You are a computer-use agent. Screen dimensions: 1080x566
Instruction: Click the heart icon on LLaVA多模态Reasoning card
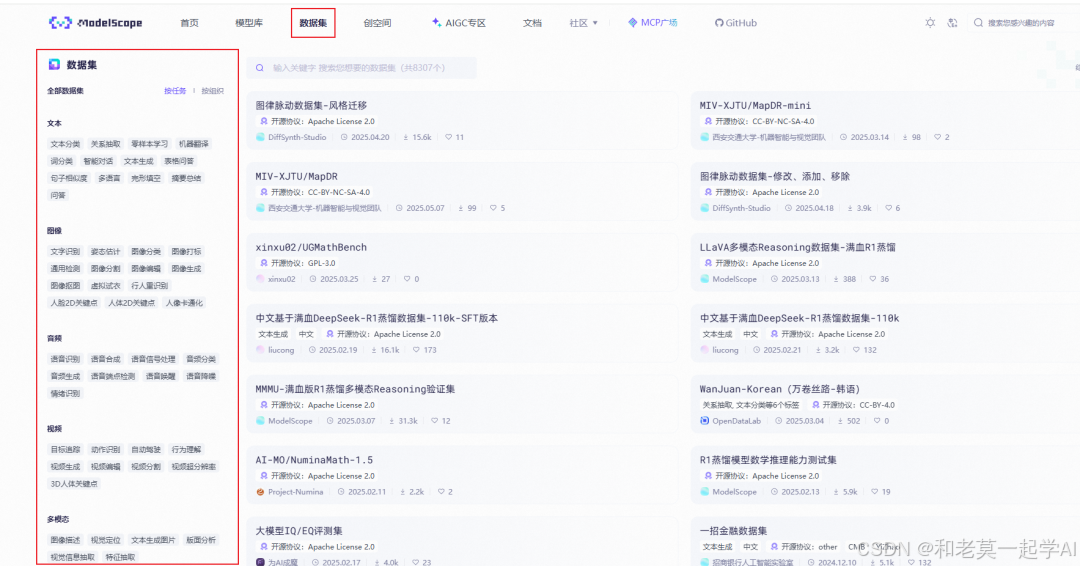[873, 279]
